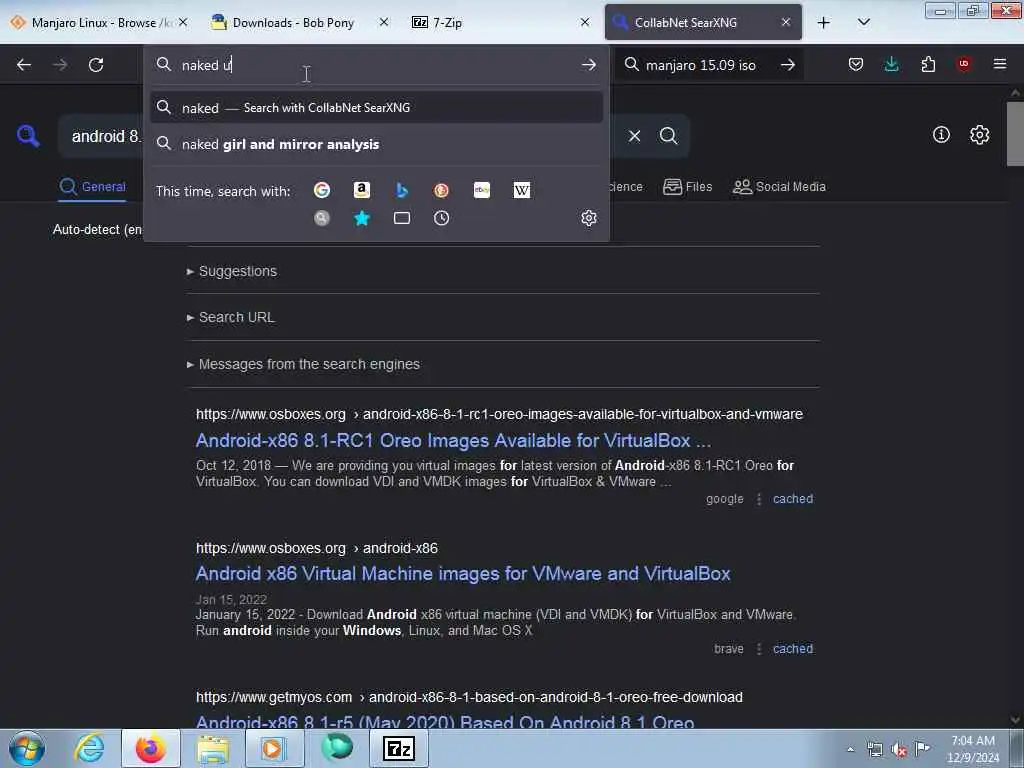
Task: Open Windows Media Player in taskbar
Action: [274, 748]
